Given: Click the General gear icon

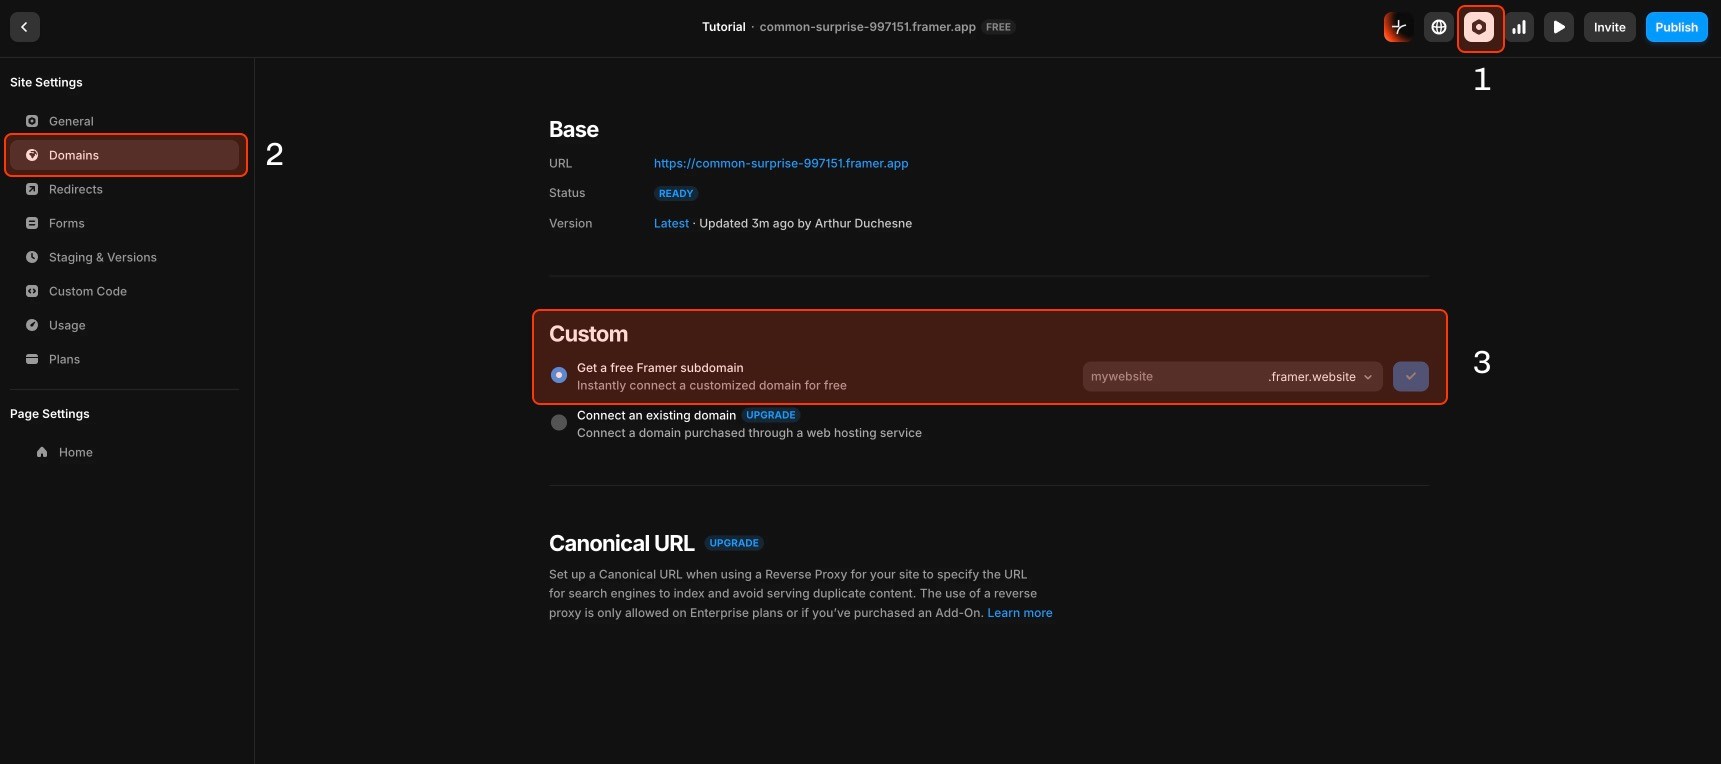Looking at the screenshot, I should point(32,121).
